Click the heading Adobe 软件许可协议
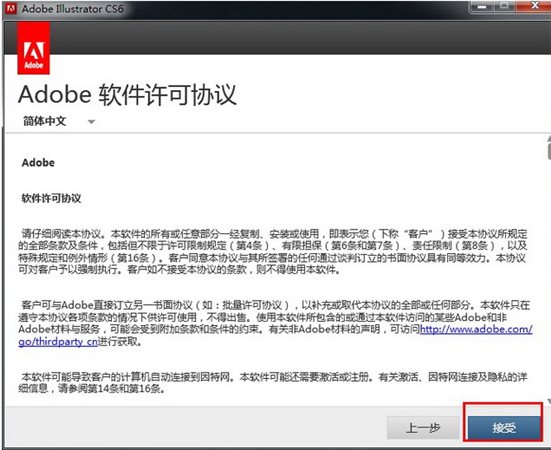551x450 pixels. pyautogui.click(x=127, y=95)
